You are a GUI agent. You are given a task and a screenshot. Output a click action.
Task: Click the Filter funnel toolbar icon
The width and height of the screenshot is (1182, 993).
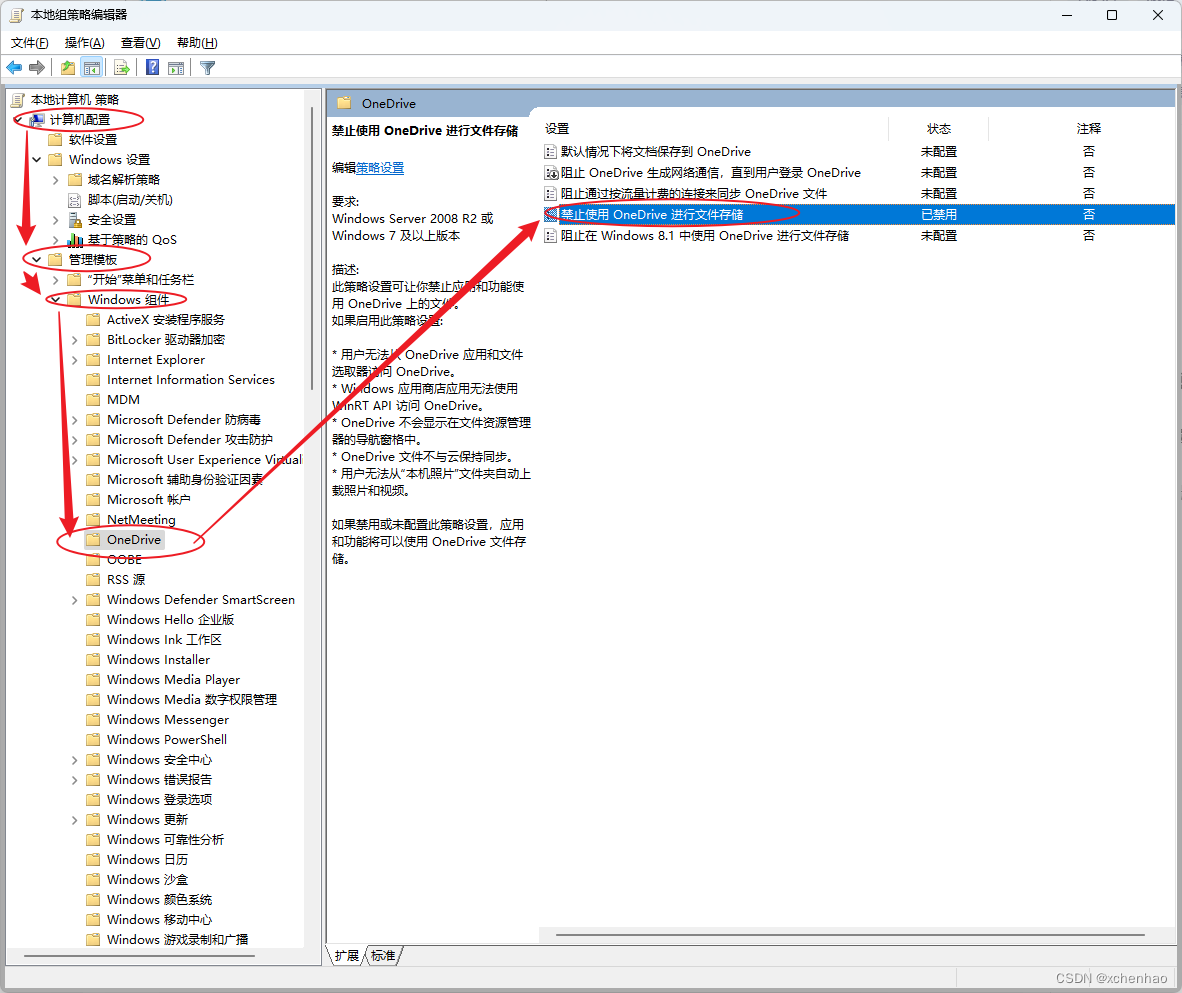[x=207, y=68]
